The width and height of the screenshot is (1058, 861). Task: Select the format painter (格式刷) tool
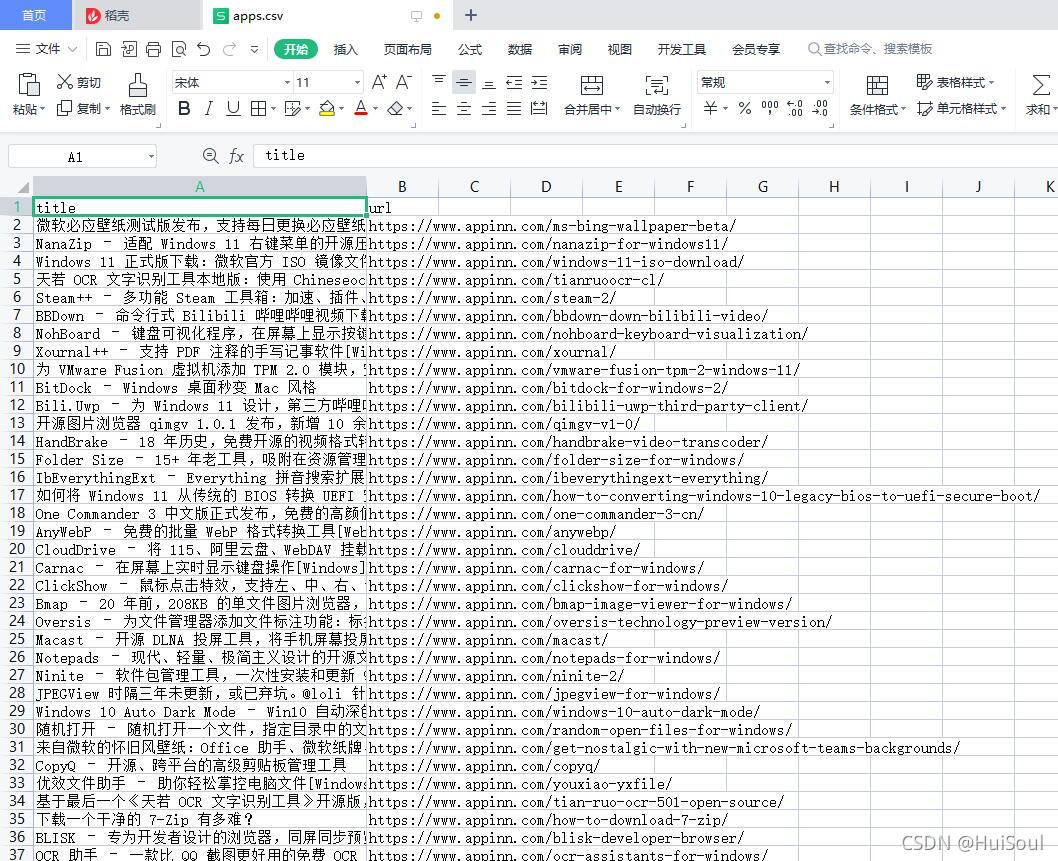(137, 95)
